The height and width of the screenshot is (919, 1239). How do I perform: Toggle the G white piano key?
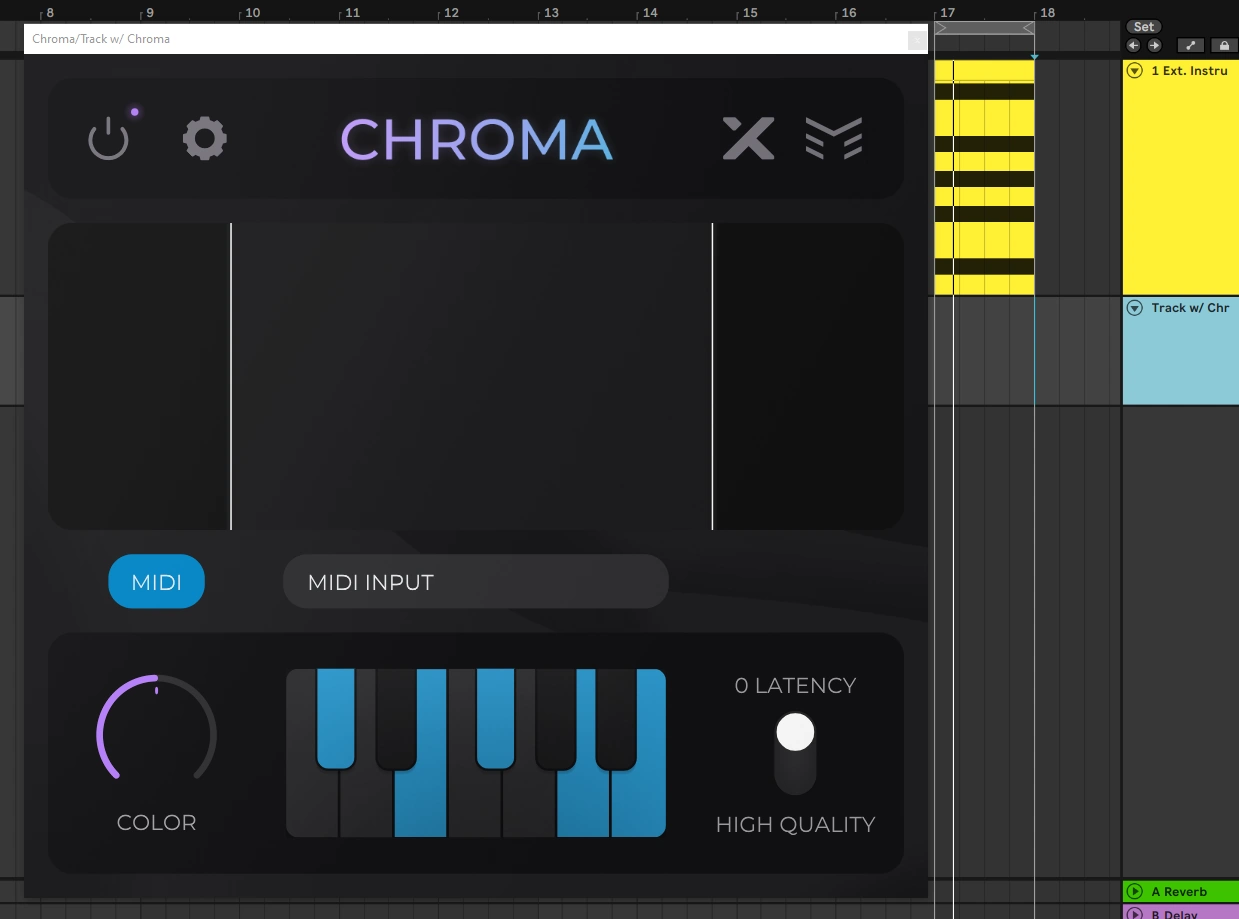[x=528, y=805]
